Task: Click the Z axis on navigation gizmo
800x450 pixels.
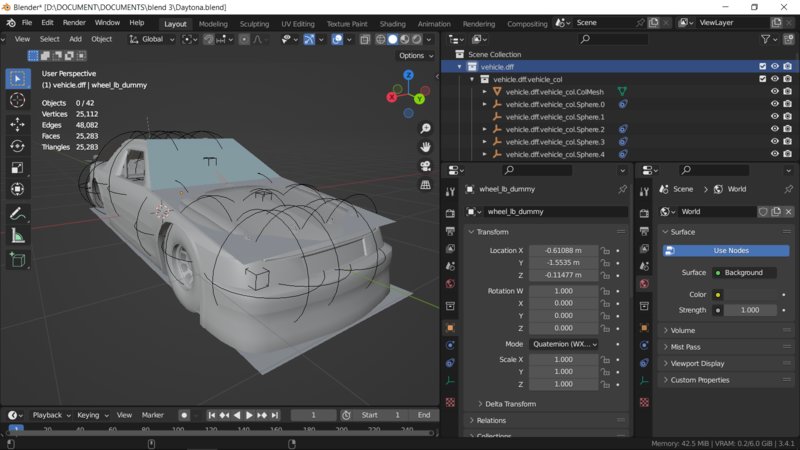Action: click(408, 76)
